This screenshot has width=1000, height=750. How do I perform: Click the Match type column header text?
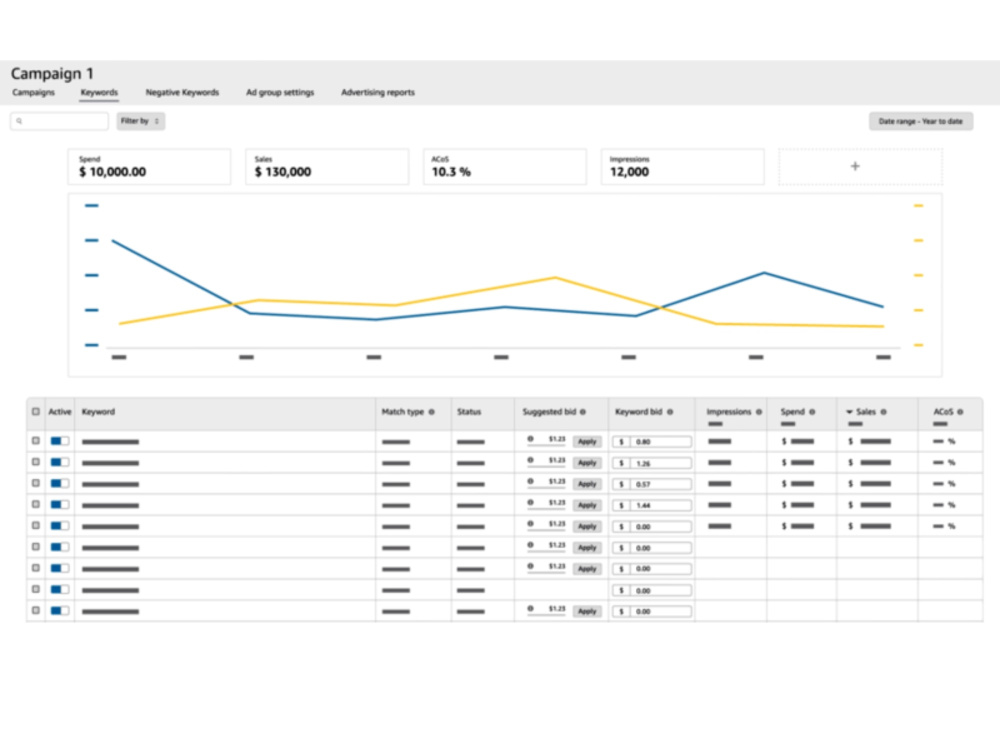[x=402, y=412]
